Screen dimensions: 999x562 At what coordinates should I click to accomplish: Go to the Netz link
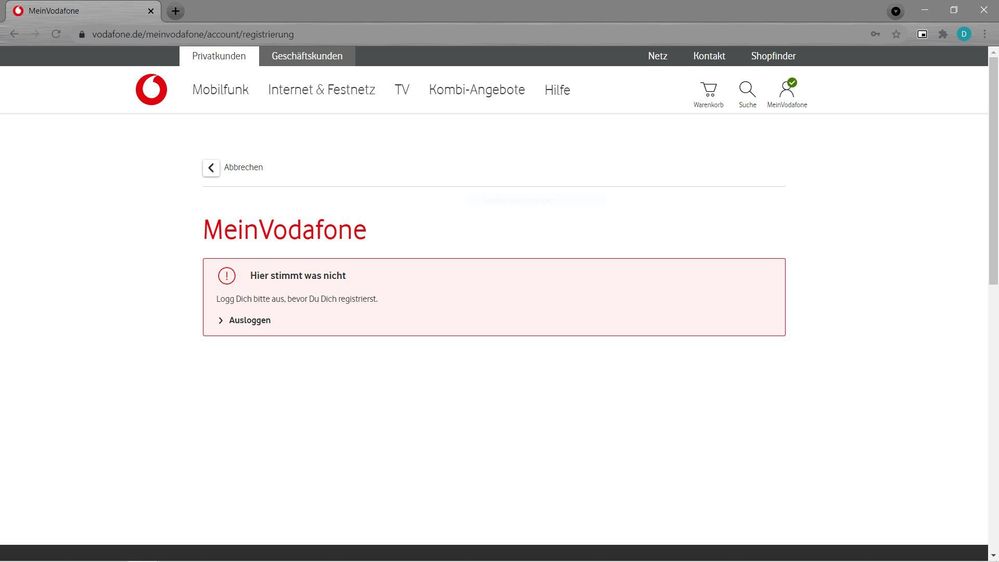[658, 56]
